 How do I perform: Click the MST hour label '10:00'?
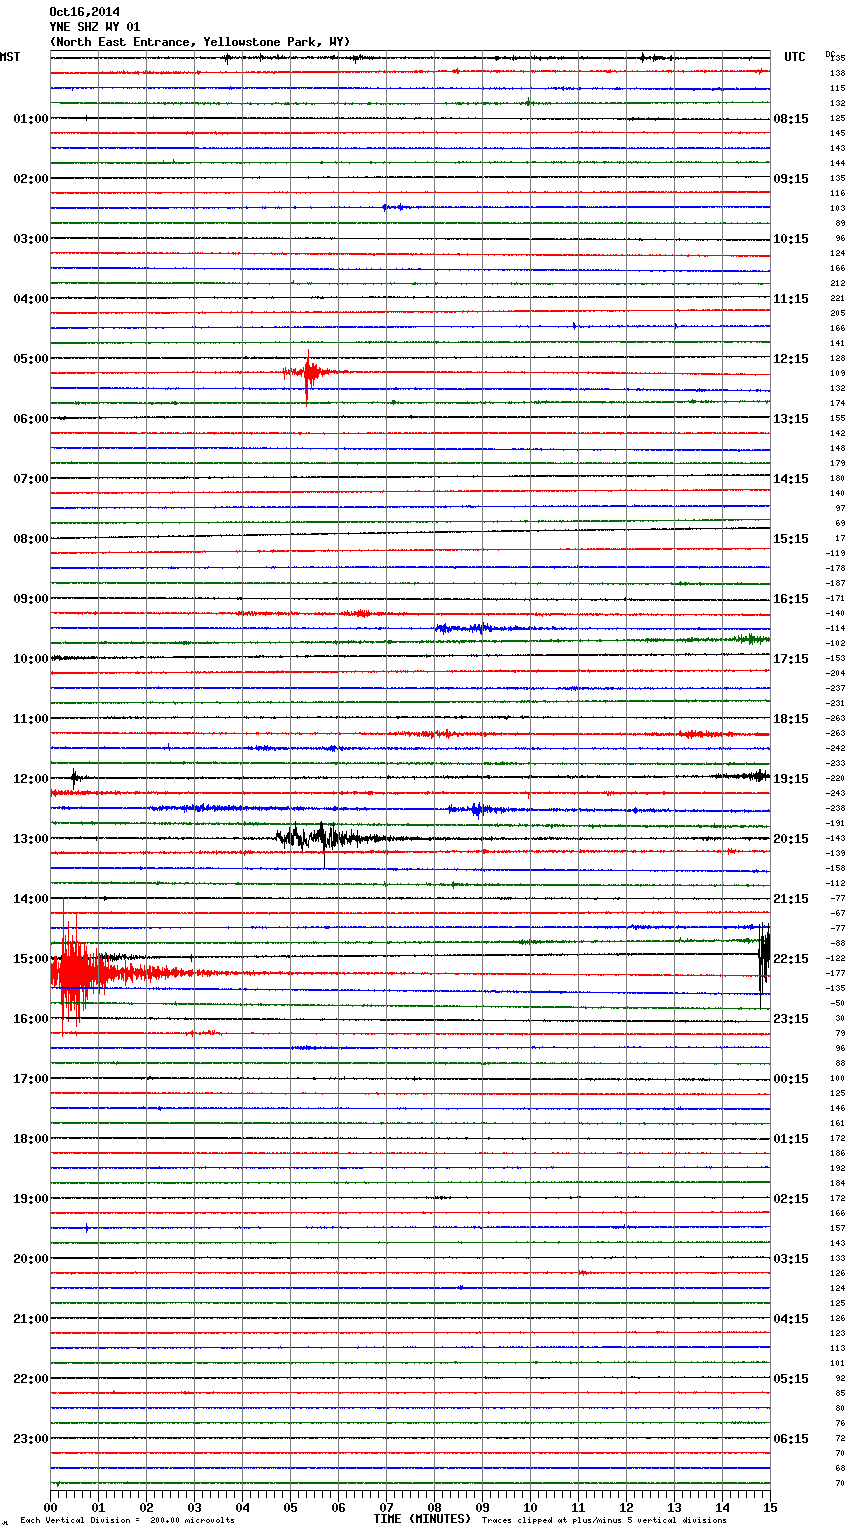pyautogui.click(x=30, y=659)
